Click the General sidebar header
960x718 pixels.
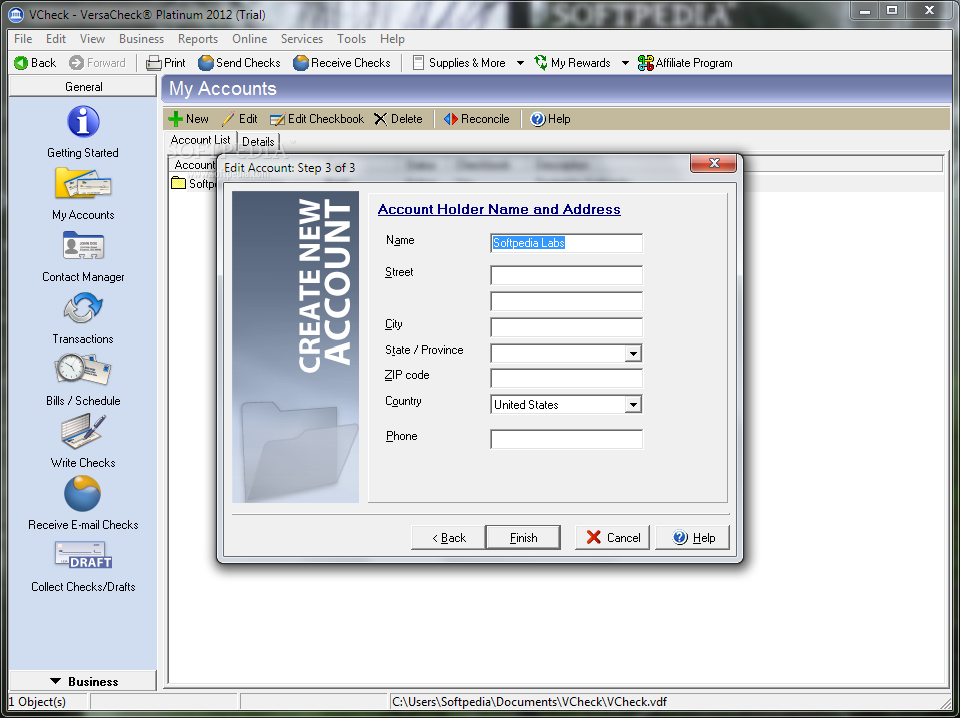[x=83, y=86]
